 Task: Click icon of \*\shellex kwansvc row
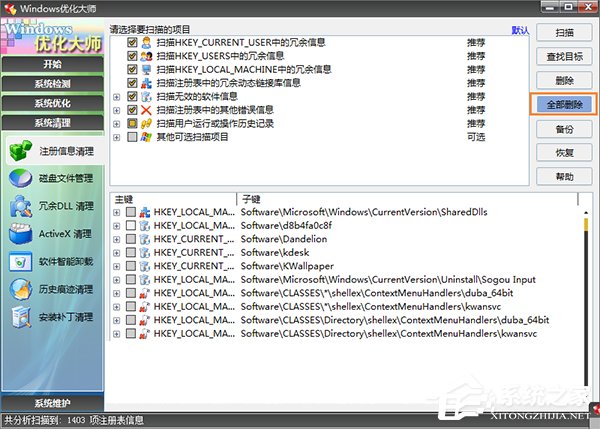pos(144,307)
